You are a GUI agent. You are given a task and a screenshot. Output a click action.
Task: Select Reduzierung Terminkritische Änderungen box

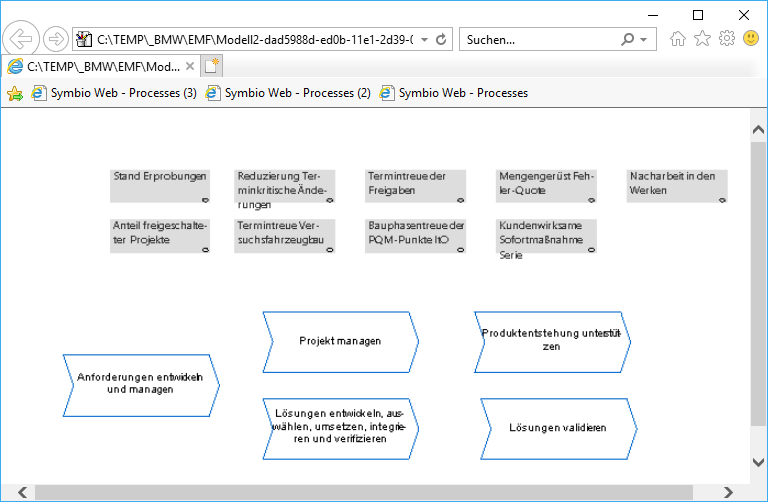(x=285, y=186)
